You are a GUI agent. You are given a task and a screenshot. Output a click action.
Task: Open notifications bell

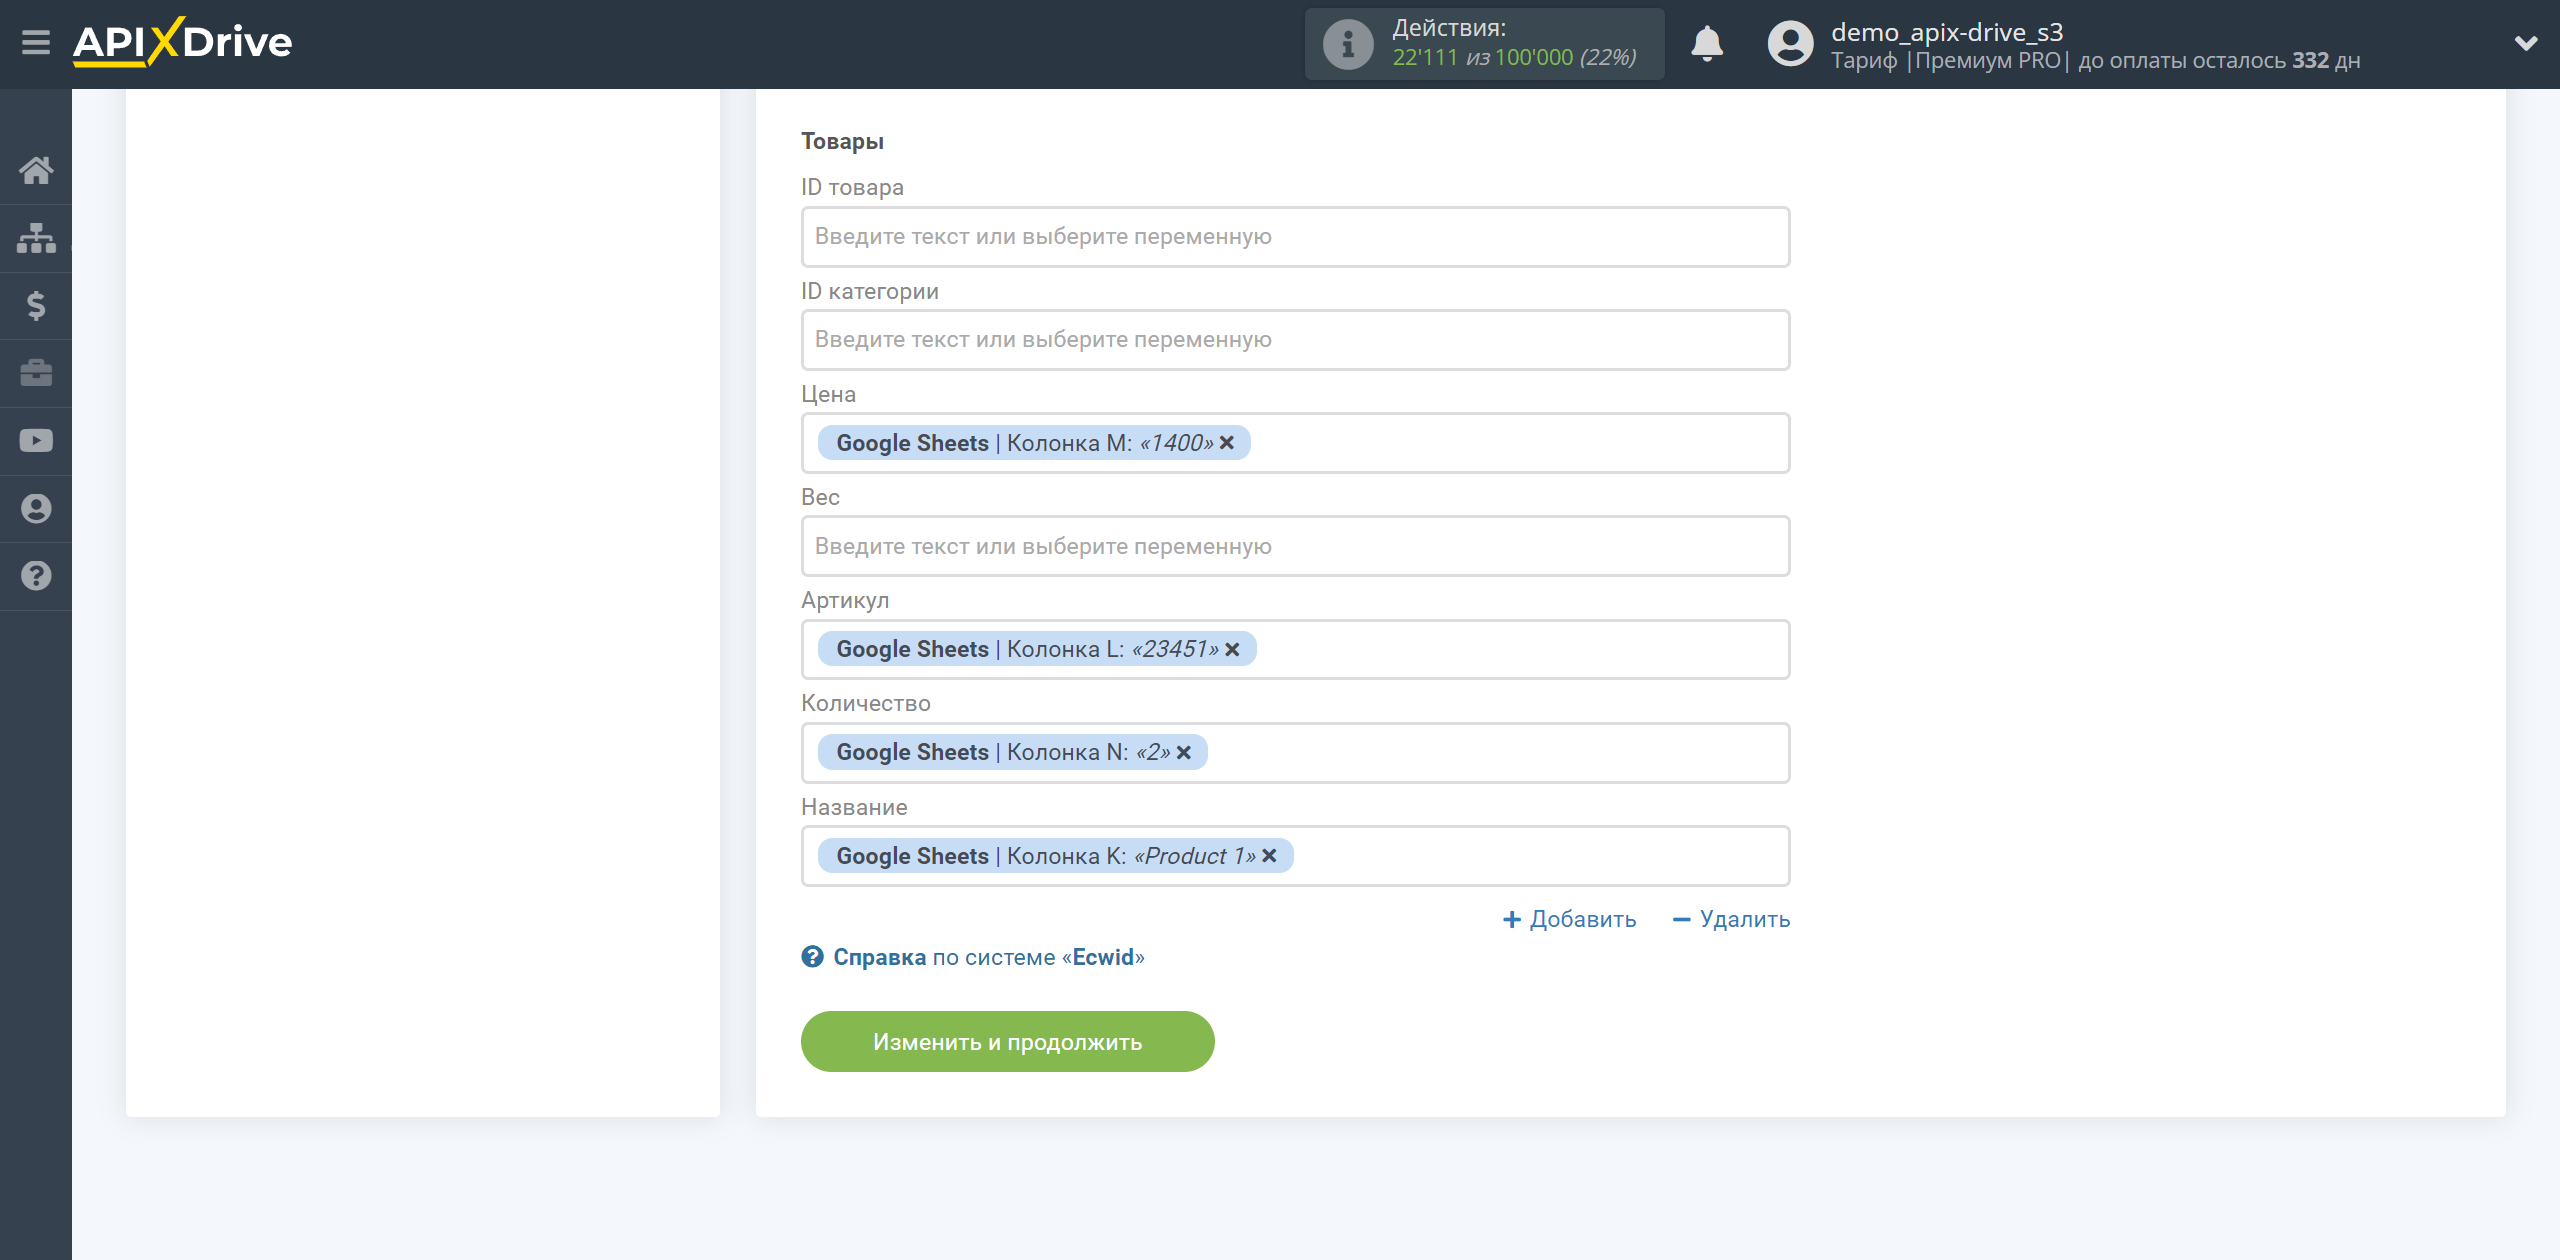(x=1707, y=44)
